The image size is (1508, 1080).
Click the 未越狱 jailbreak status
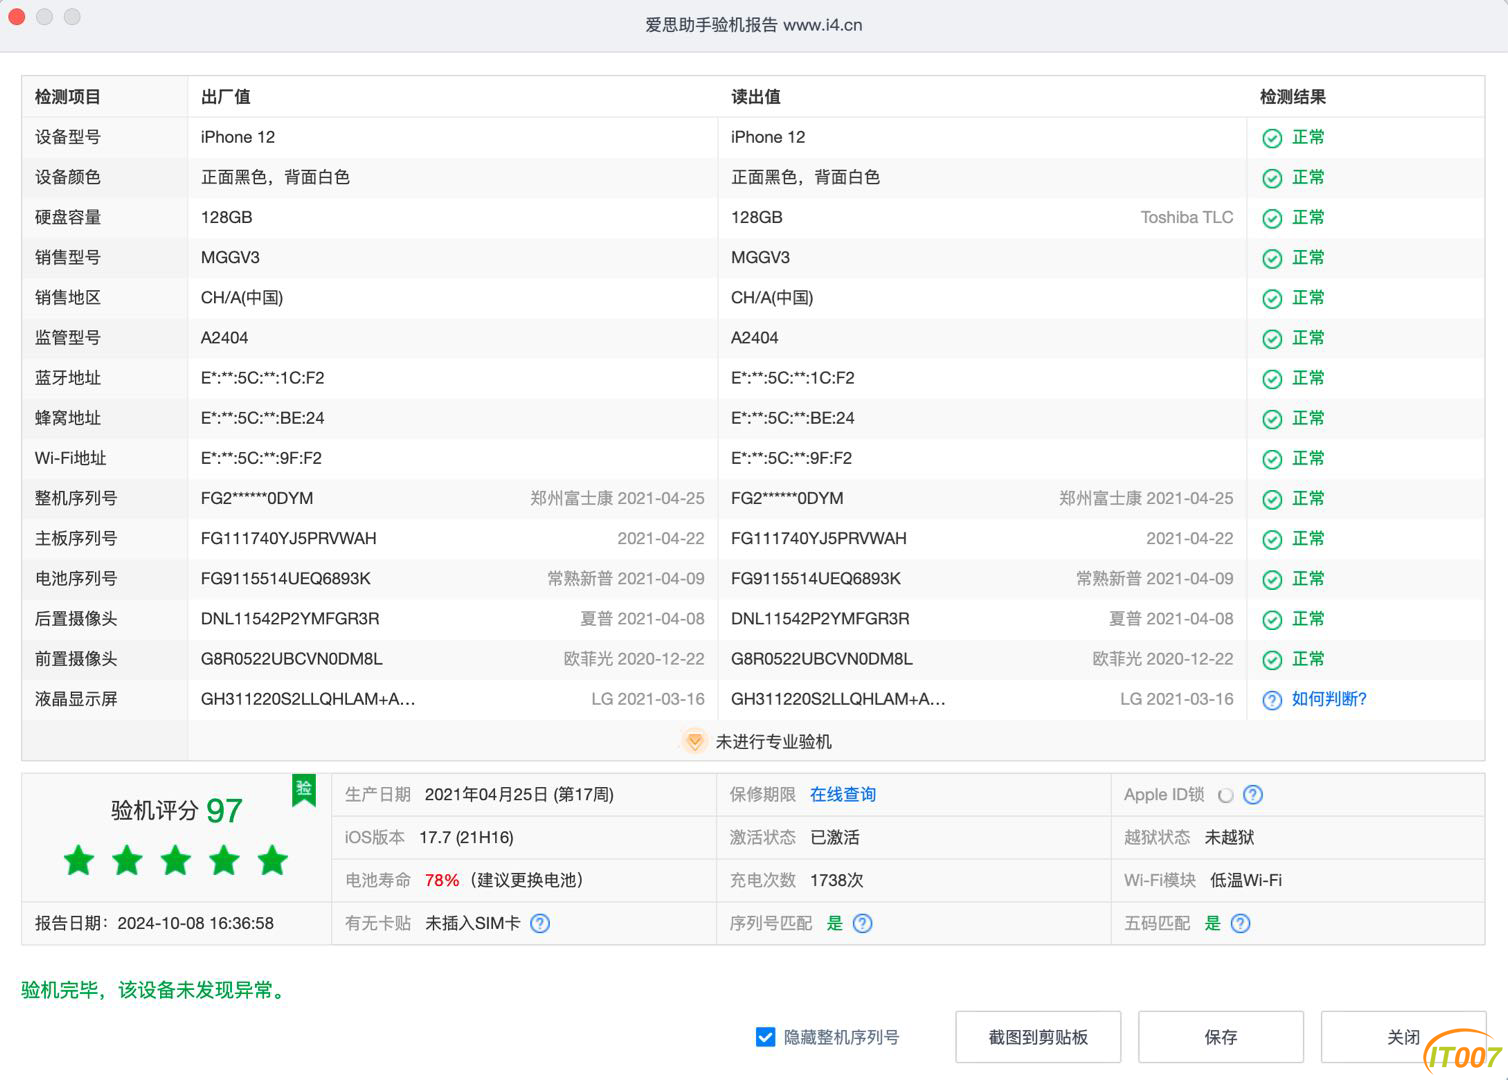(x=1229, y=837)
